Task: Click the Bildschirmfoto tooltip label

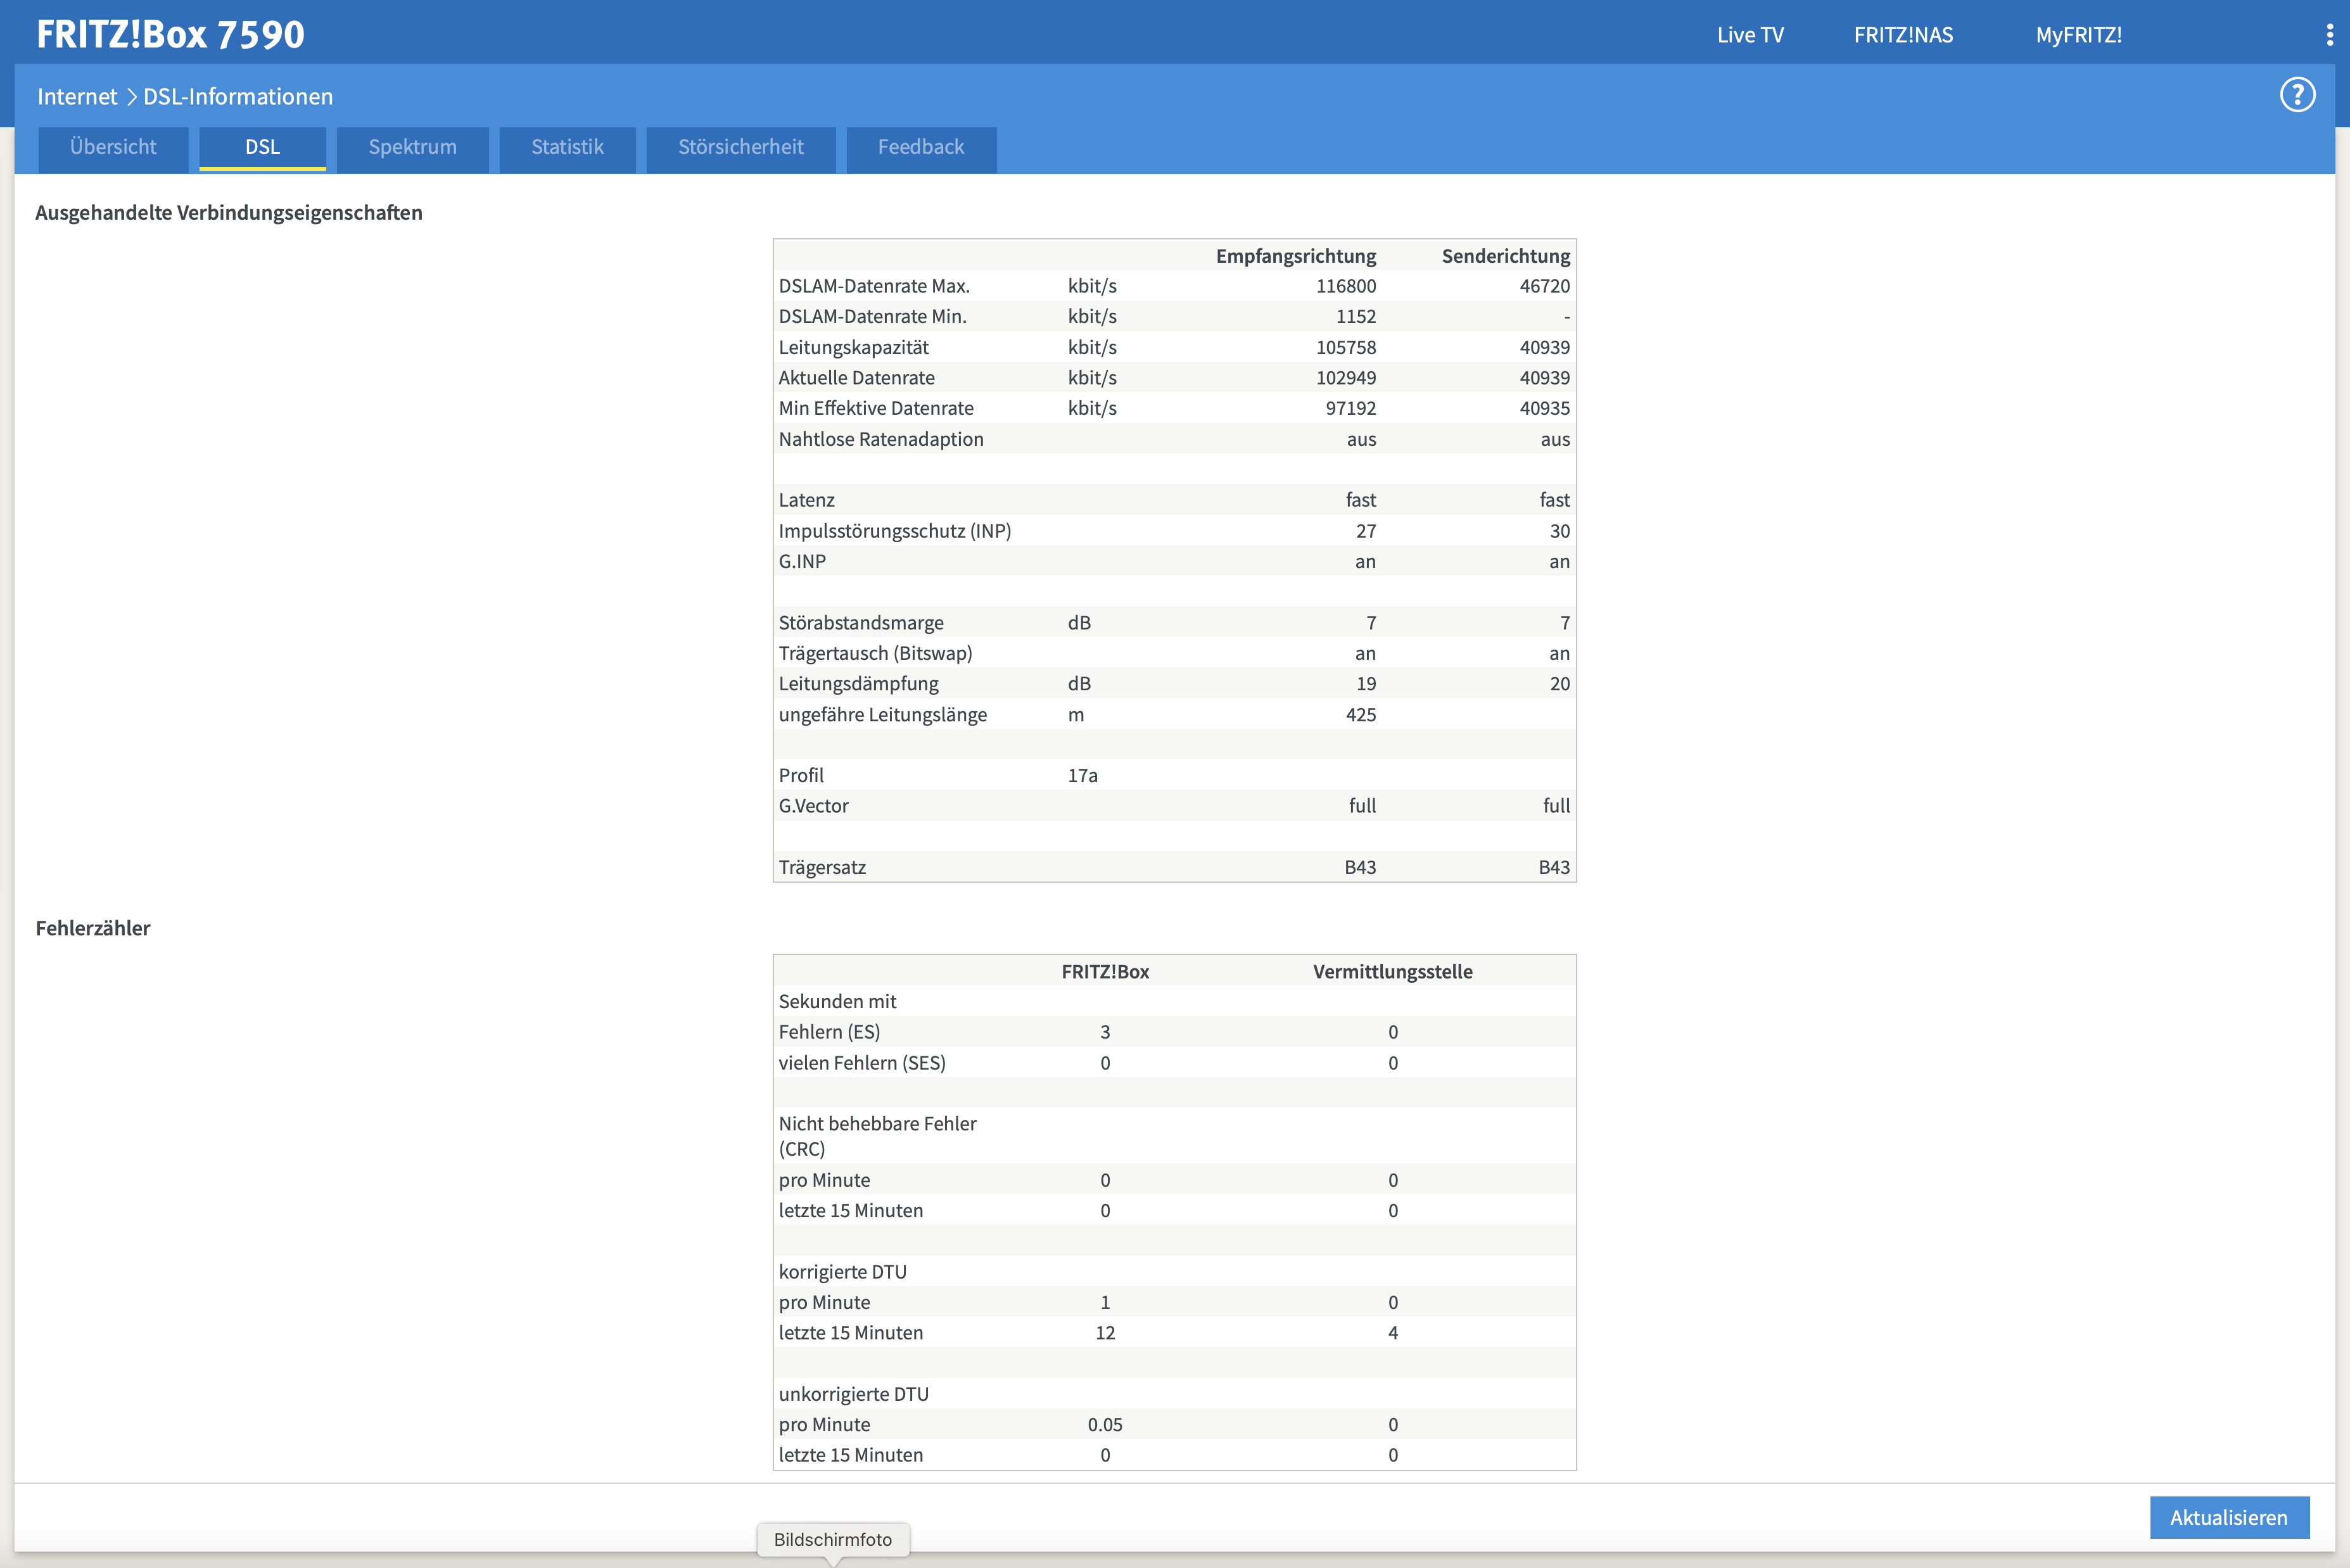Action: tap(832, 1539)
